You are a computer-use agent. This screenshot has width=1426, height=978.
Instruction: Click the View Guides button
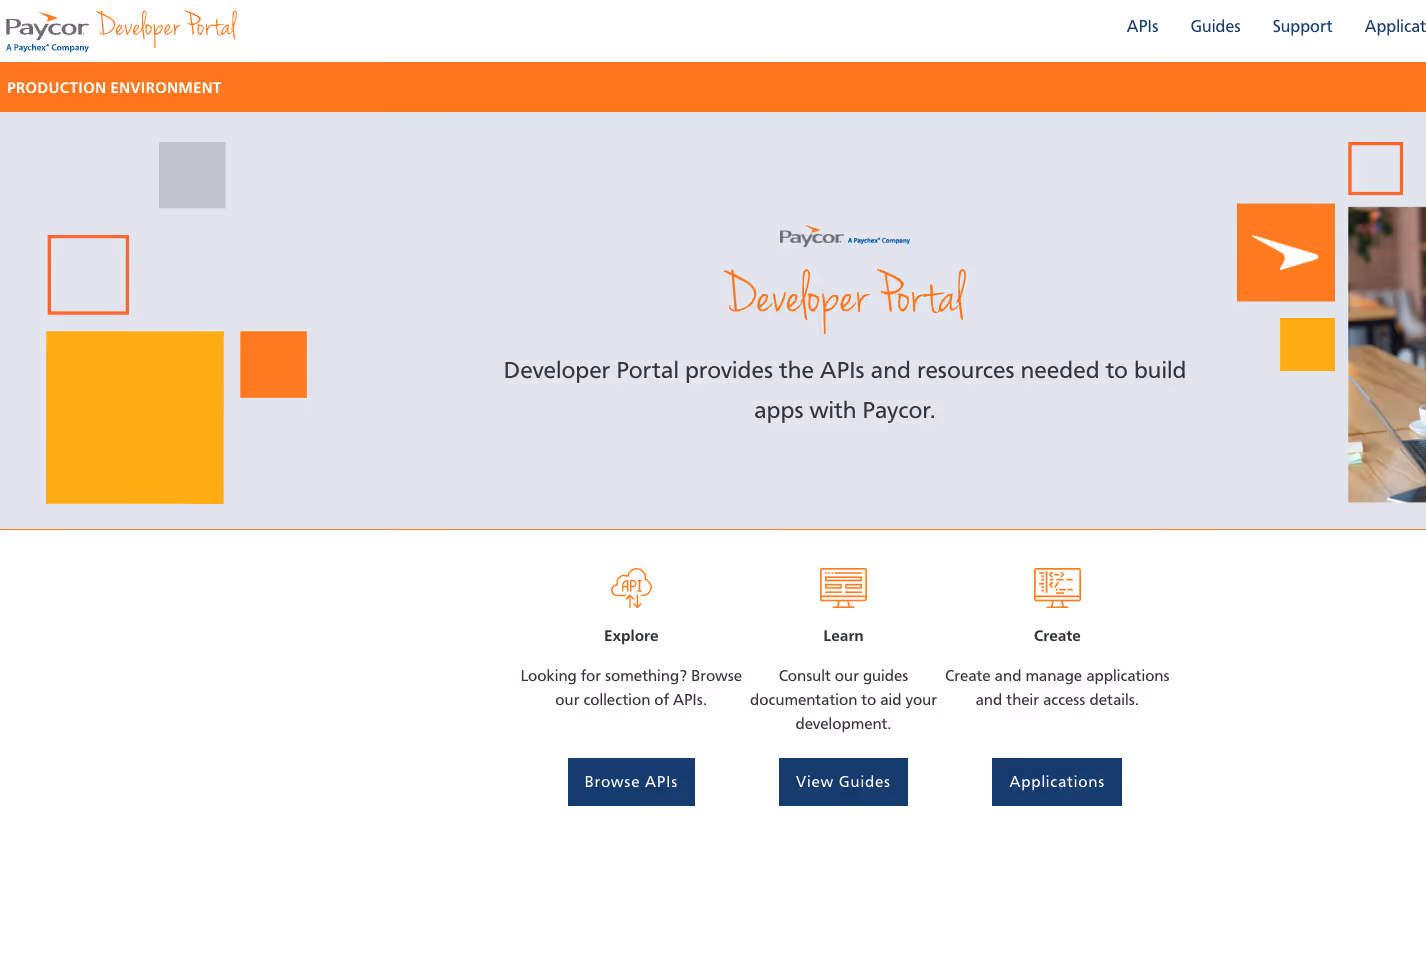(x=843, y=781)
